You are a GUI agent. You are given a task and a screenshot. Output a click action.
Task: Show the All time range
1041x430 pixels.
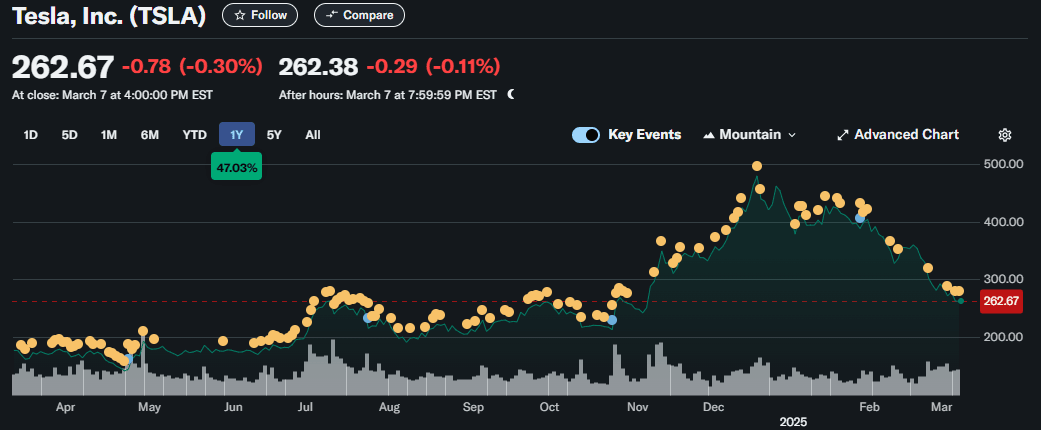pos(313,135)
